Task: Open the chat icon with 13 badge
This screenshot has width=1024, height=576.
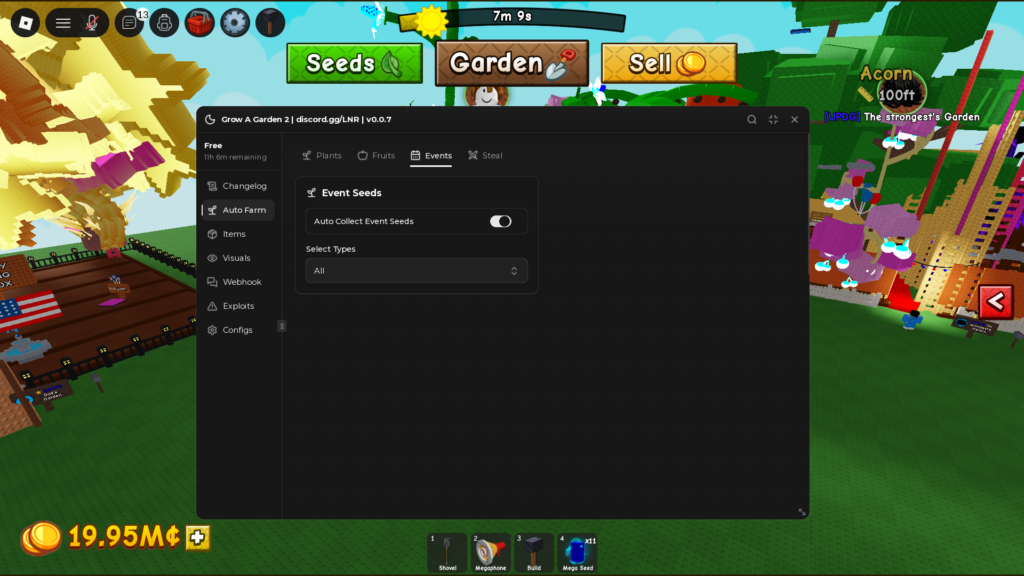Action: (130, 24)
